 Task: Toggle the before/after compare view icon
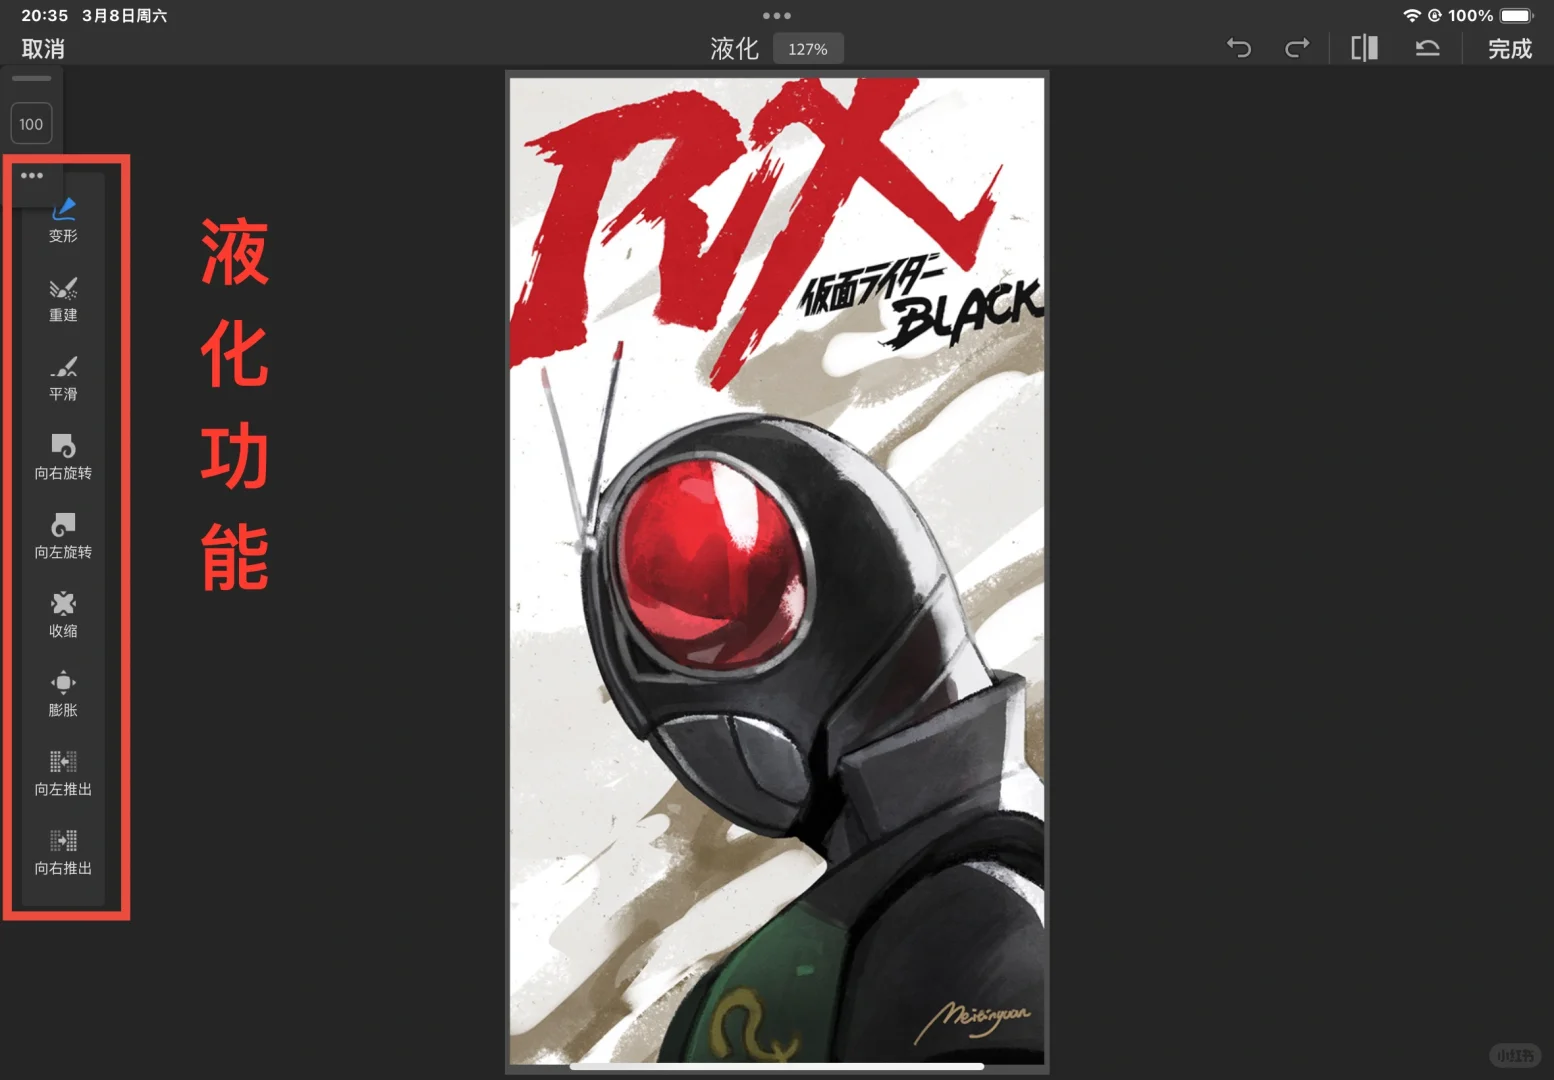[x=1364, y=48]
